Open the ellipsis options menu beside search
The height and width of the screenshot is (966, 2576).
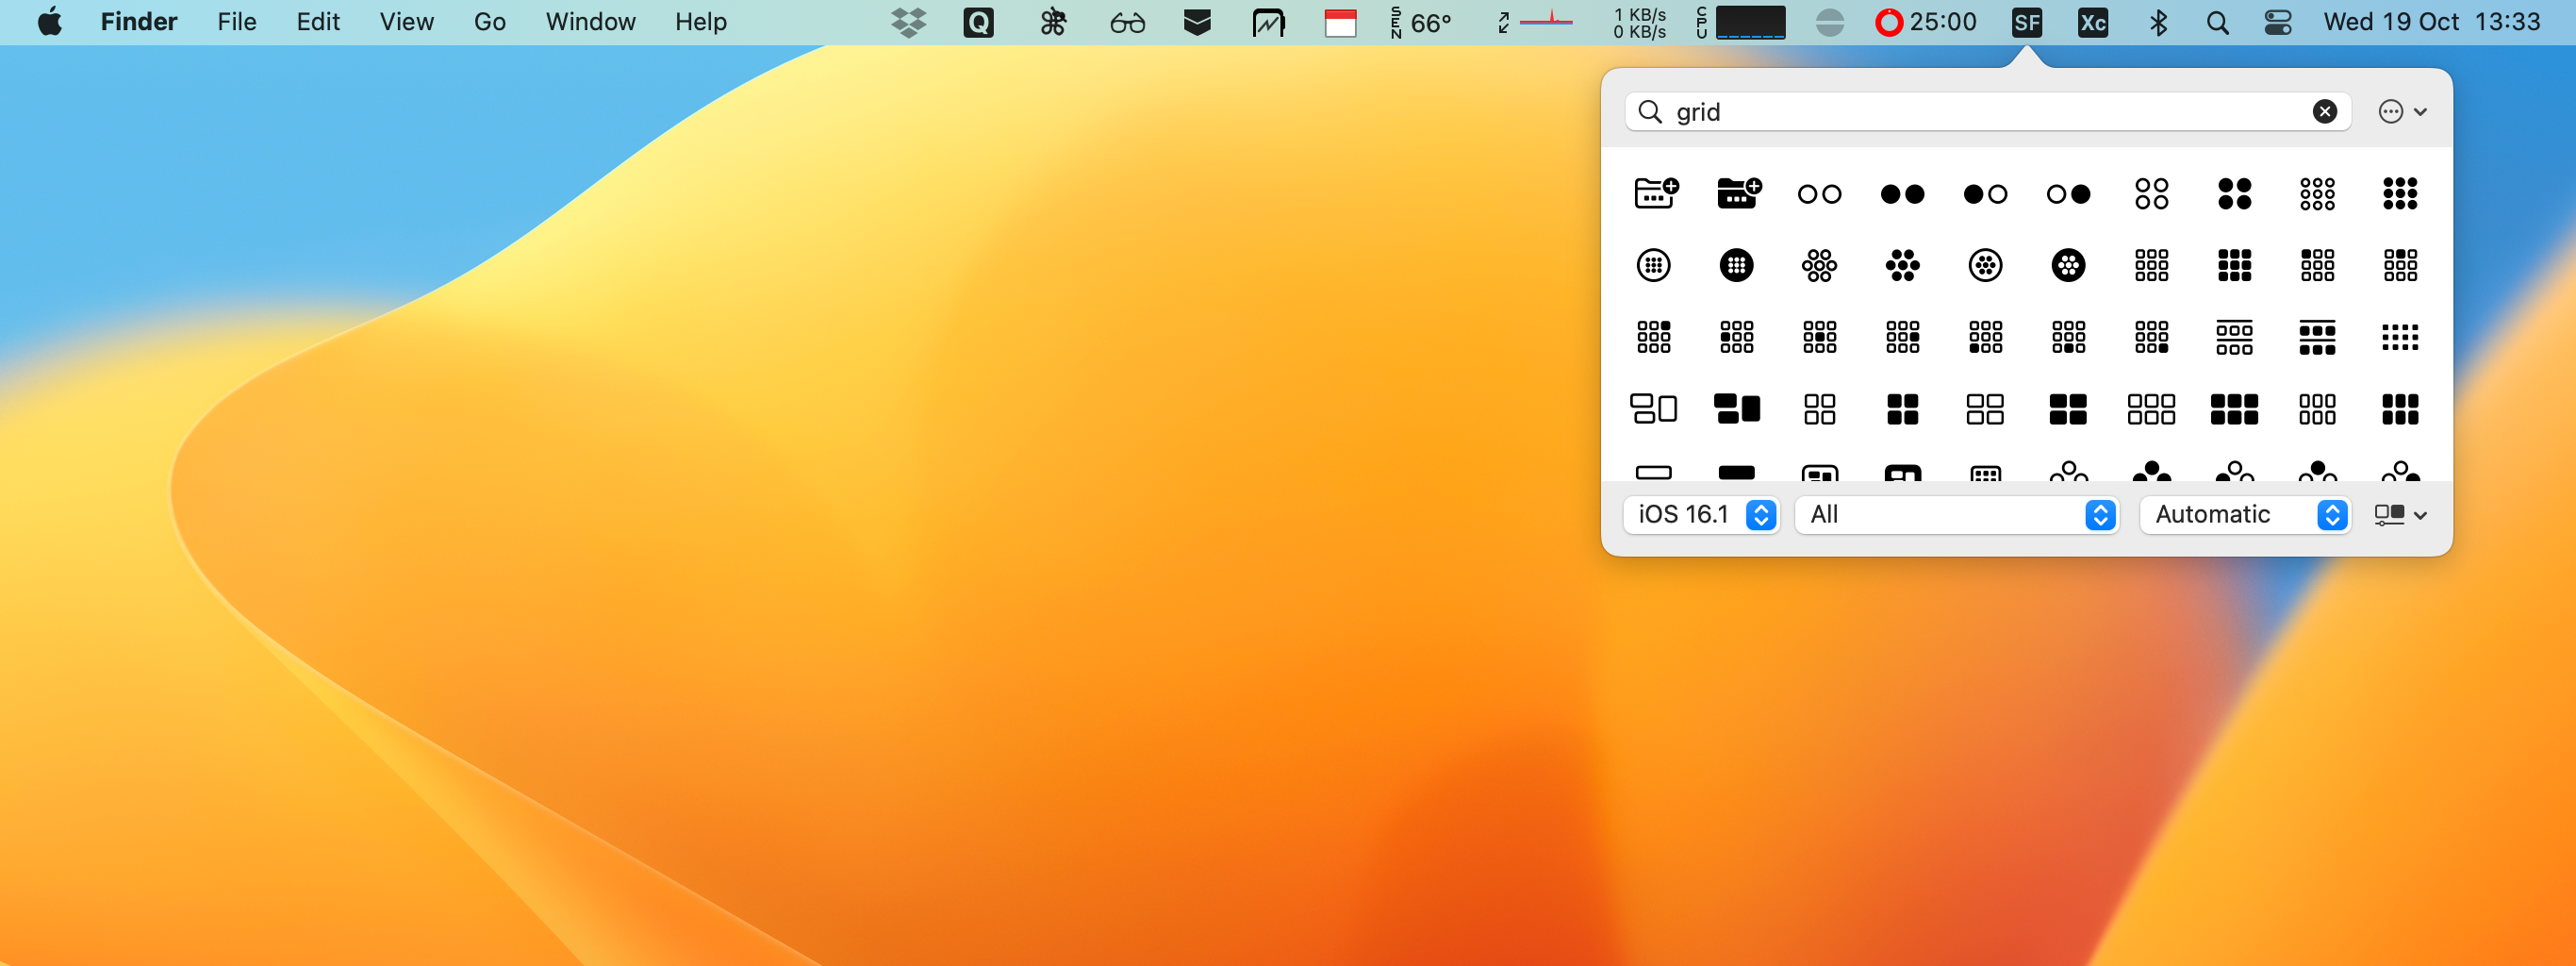pos(2401,112)
